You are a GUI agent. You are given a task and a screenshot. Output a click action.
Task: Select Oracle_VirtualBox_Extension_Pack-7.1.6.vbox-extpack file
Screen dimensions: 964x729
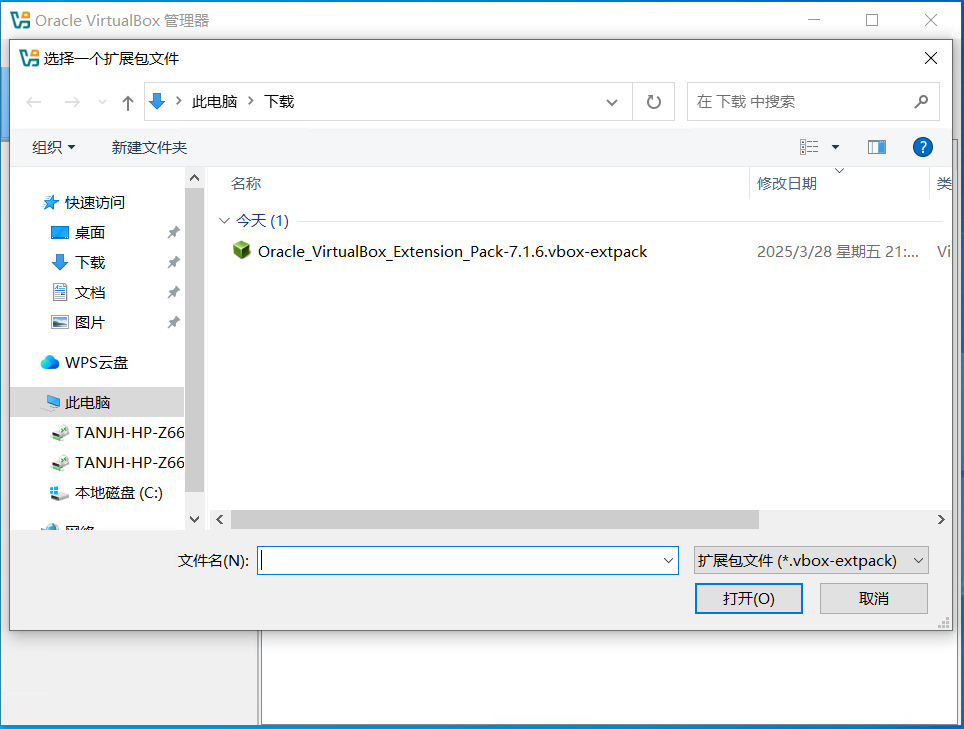point(452,251)
